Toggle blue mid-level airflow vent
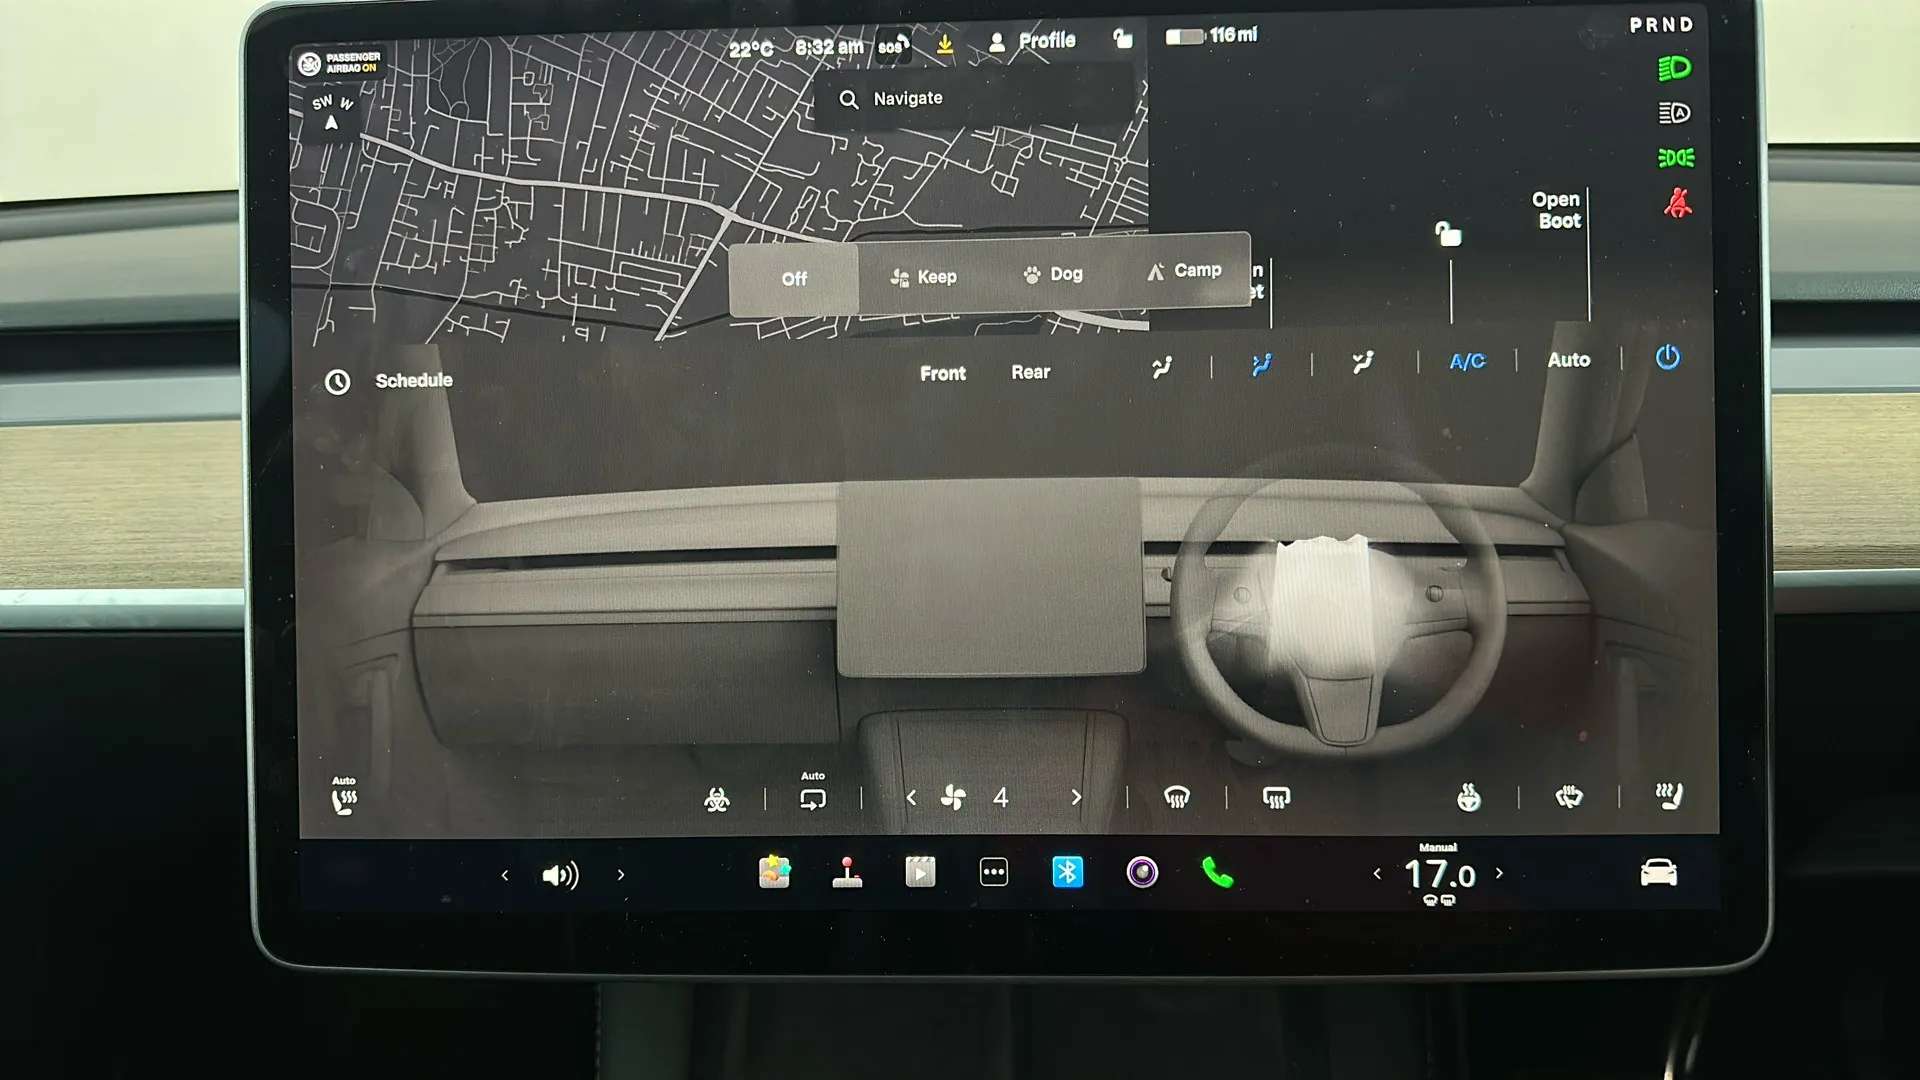1920x1080 pixels. click(x=1262, y=365)
